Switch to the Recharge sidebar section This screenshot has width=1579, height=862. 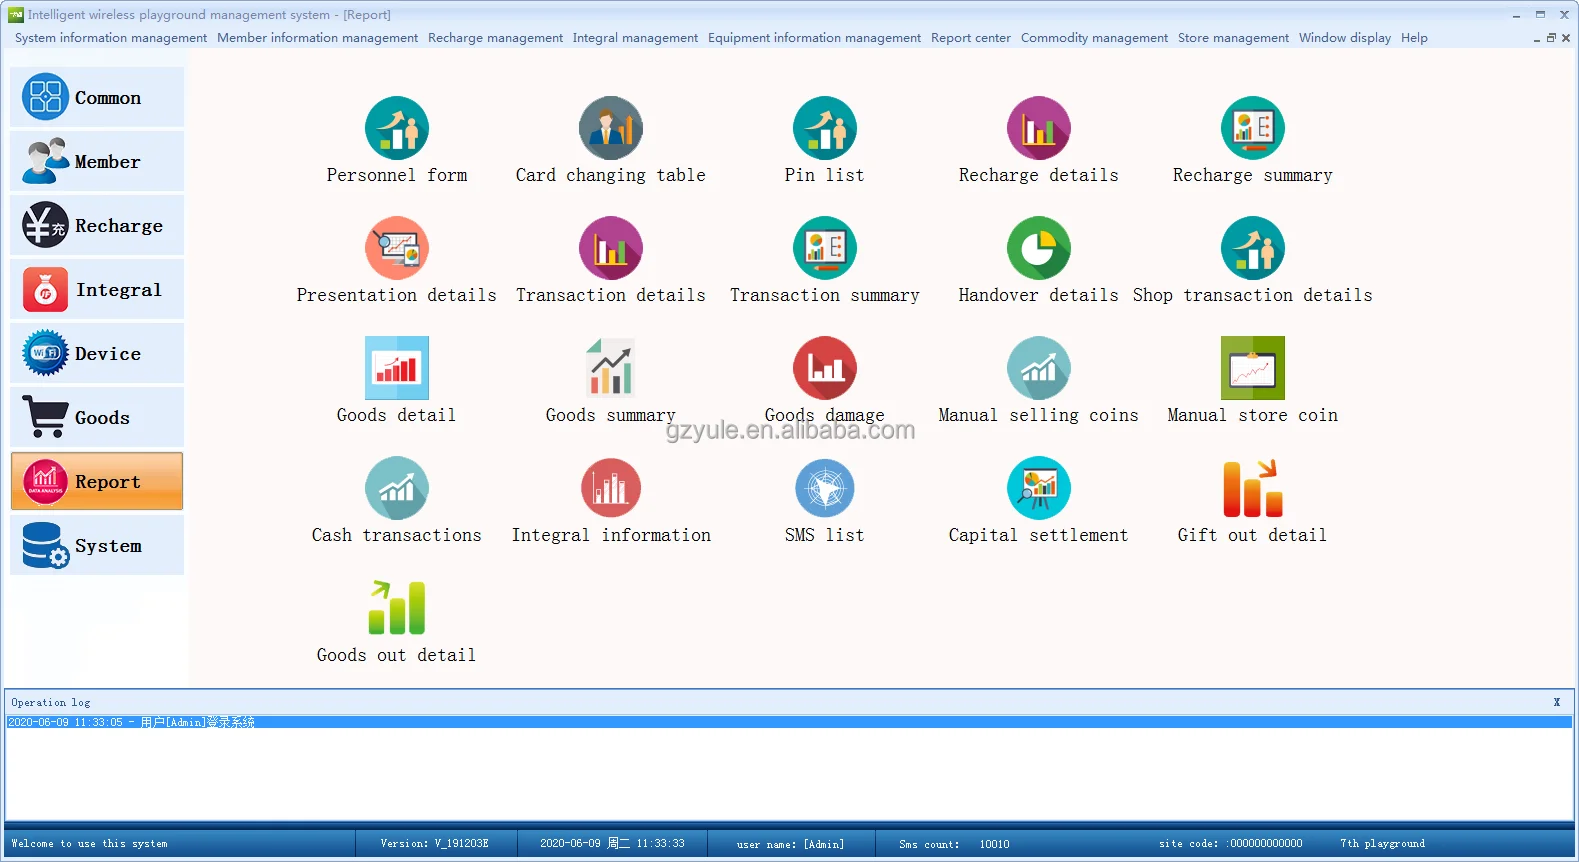(97, 226)
